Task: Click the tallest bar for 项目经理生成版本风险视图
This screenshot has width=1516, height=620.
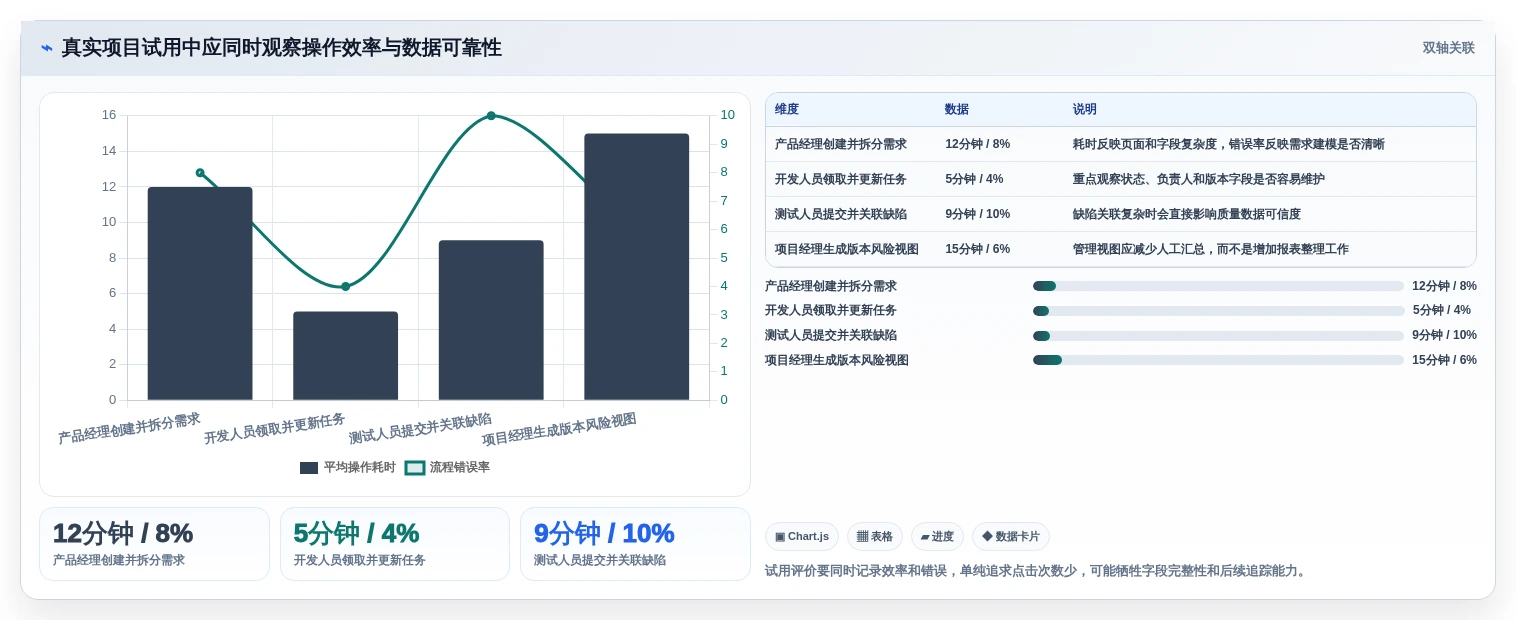Action: pos(636,267)
